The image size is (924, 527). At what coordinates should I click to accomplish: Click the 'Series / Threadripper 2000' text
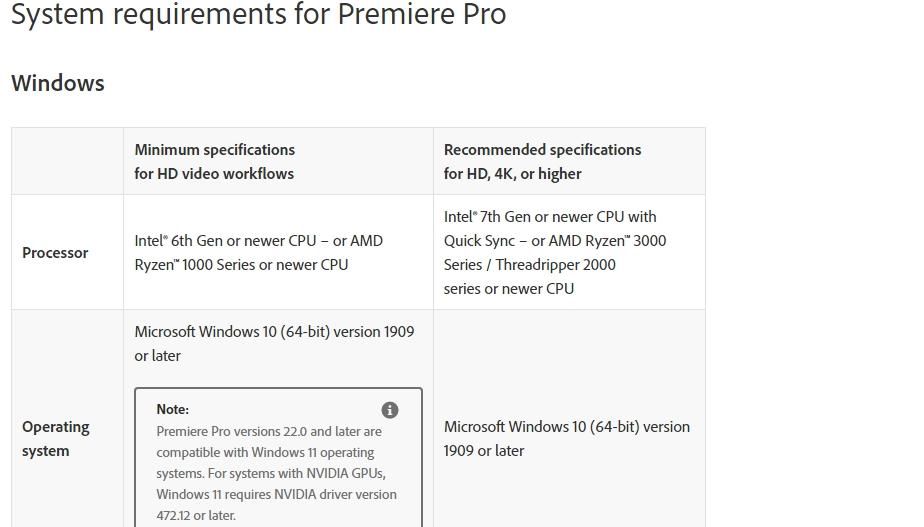tap(530, 265)
